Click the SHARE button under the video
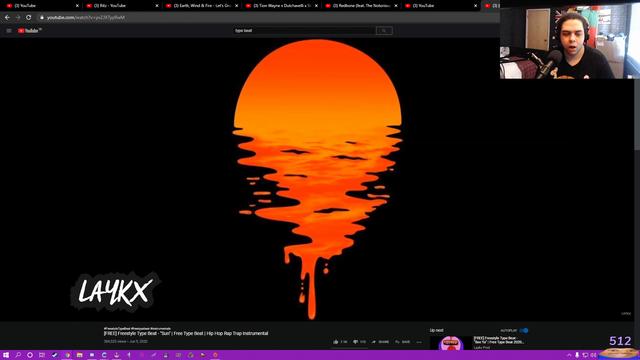The width and height of the screenshot is (640, 360). 380,342
